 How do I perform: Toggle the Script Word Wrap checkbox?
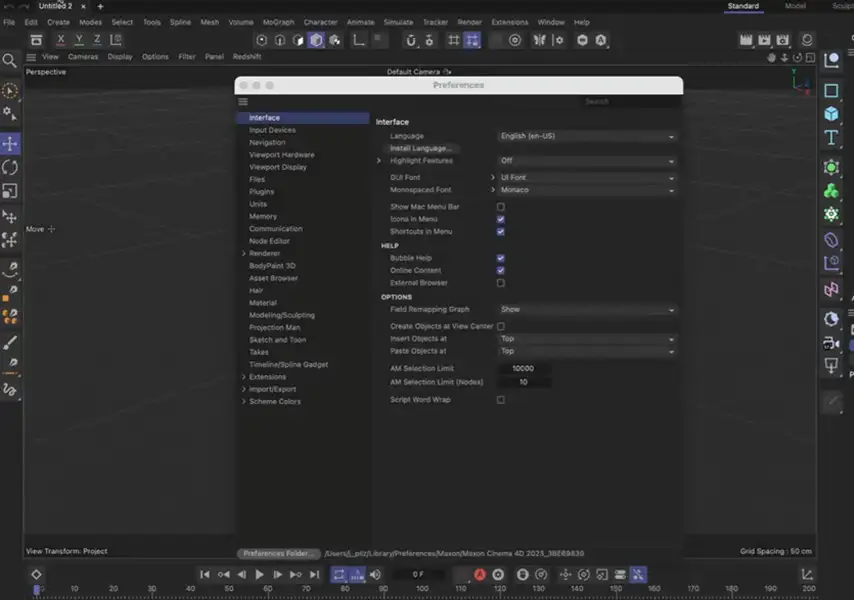[501, 400]
